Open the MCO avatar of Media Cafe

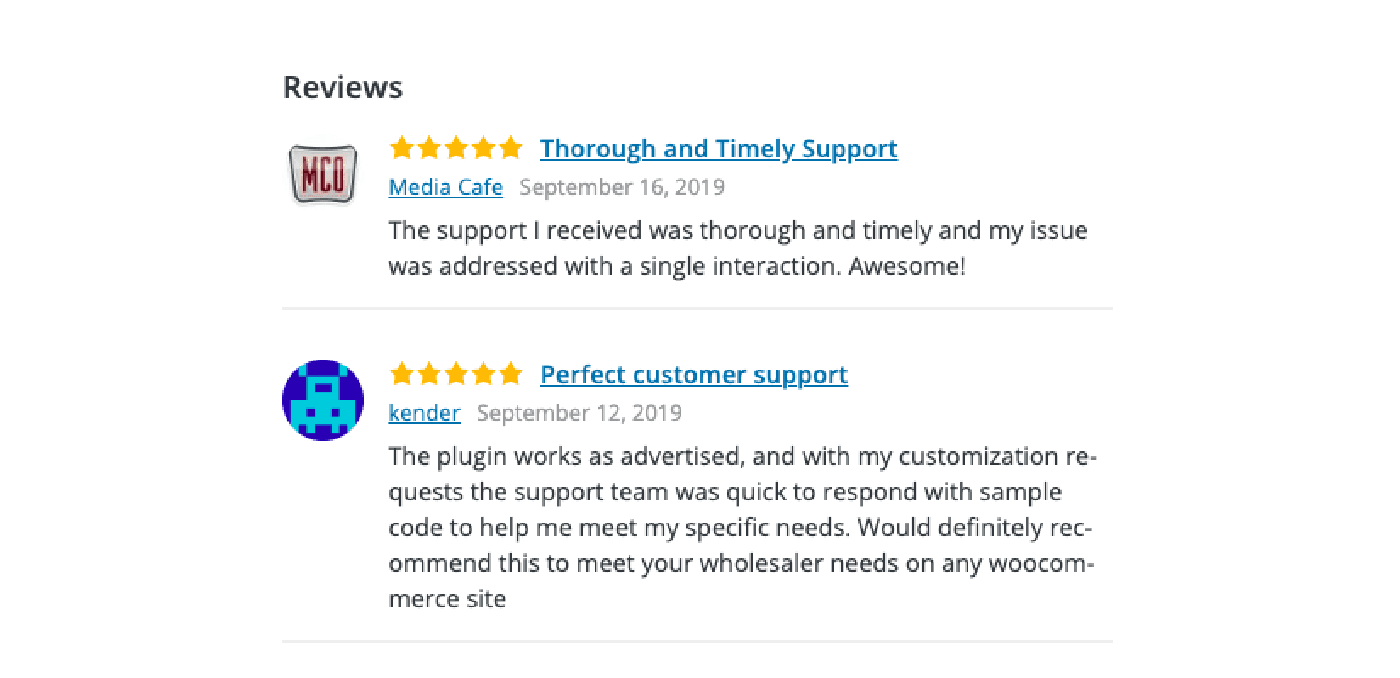coord(323,174)
